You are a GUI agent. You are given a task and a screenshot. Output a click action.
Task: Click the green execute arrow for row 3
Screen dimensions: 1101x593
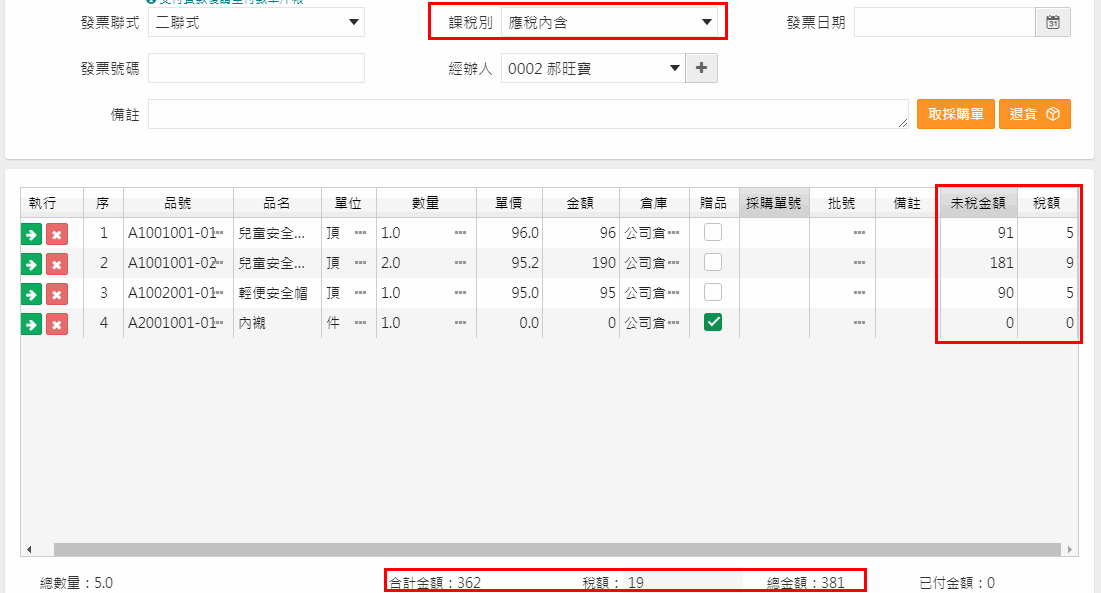click(x=32, y=294)
